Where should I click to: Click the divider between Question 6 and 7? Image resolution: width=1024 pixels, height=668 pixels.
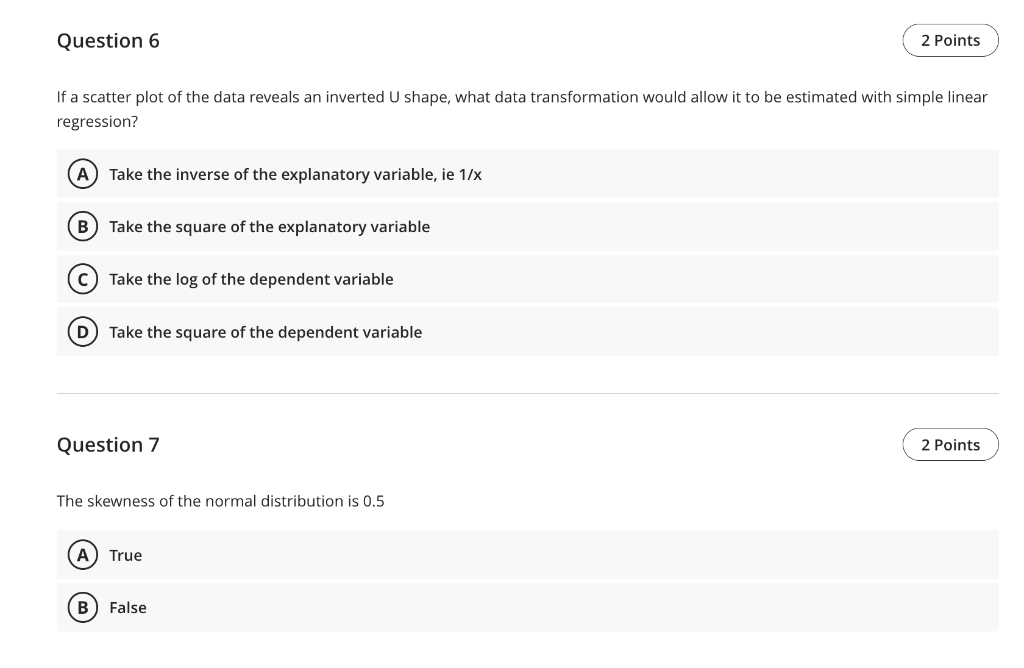(x=527, y=396)
